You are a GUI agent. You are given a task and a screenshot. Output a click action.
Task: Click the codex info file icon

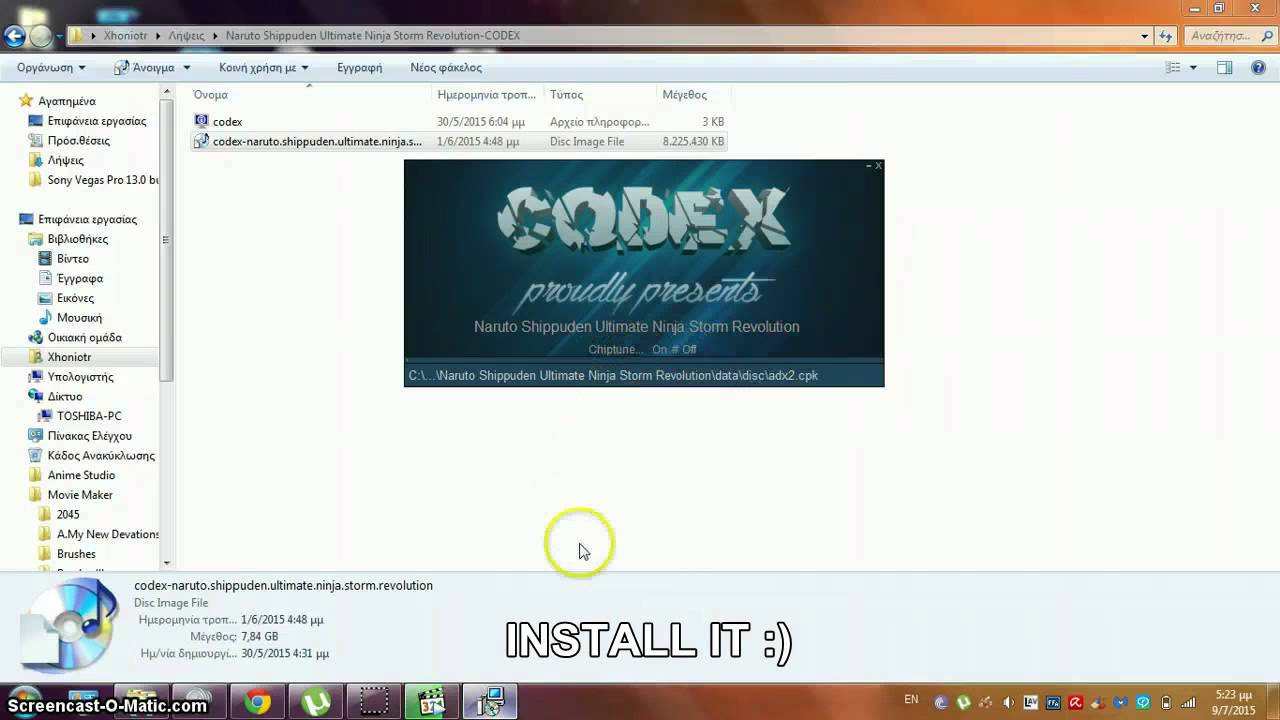click(201, 121)
